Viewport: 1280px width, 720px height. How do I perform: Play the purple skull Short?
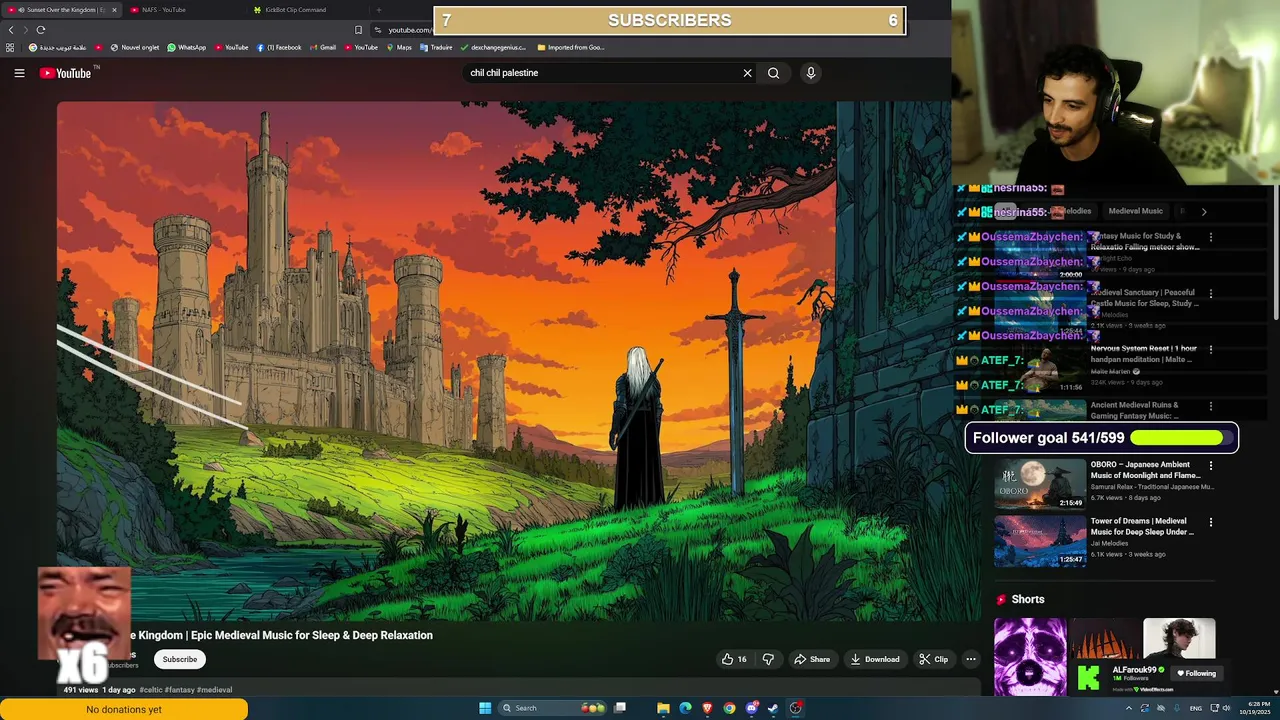coord(1030,656)
